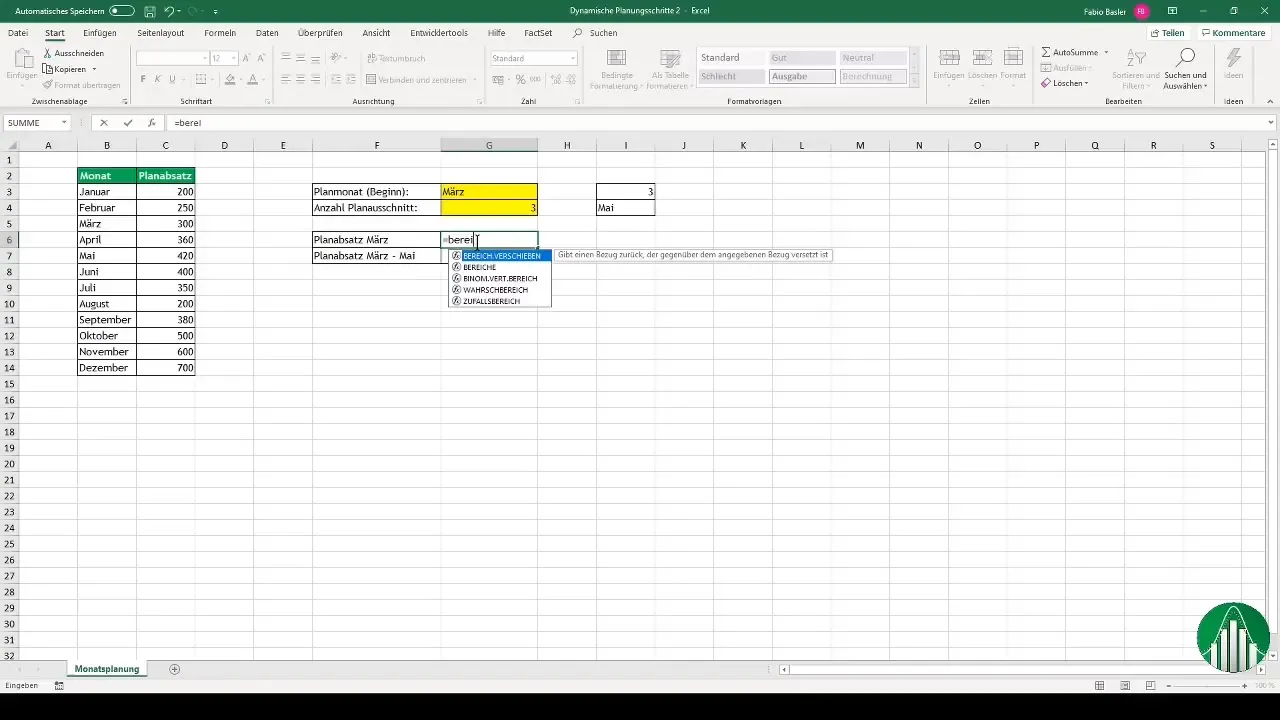This screenshot has width=1280, height=720.
Task: Collapse the ribbon with the chevron
Action: (x=1269, y=102)
